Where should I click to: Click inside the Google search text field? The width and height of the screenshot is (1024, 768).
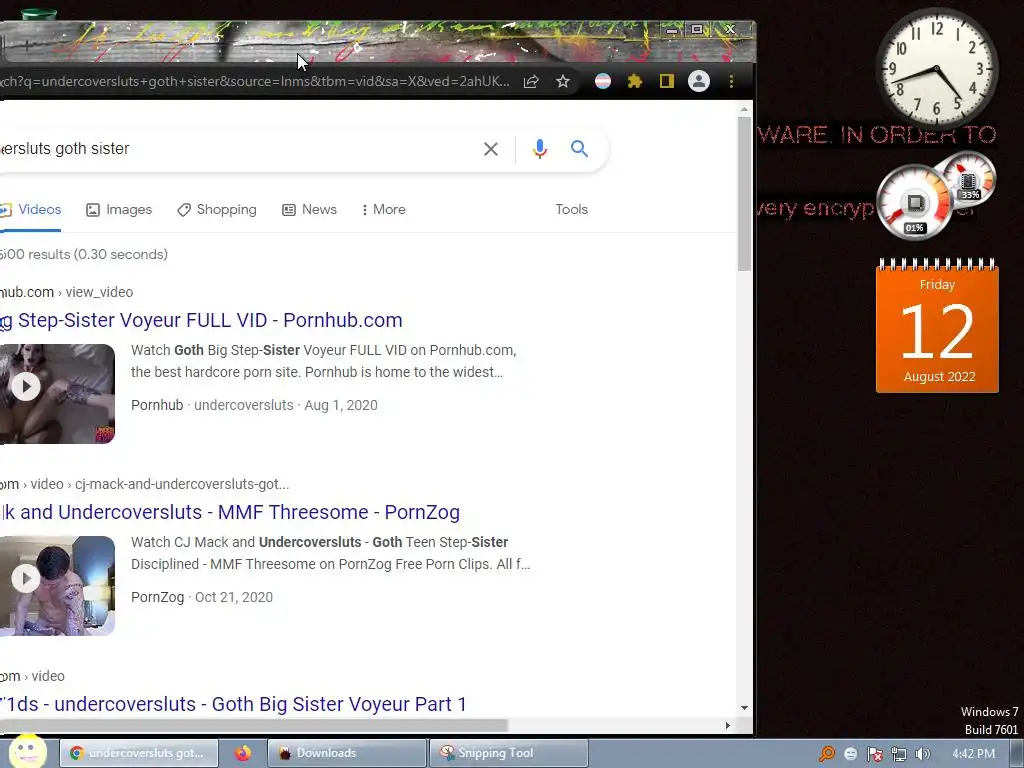click(x=235, y=149)
